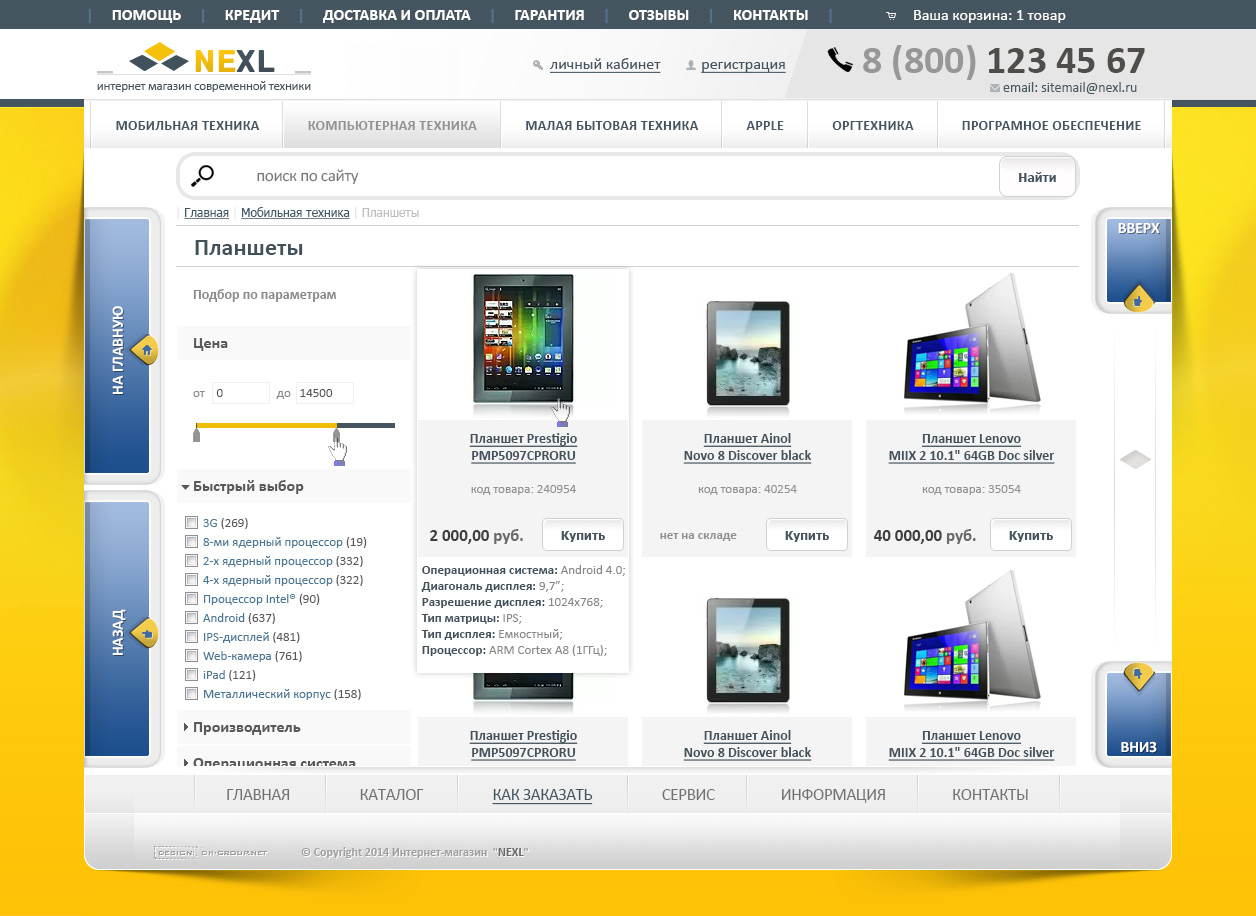Open КОНТАКТЫ in the top menu

(x=770, y=15)
